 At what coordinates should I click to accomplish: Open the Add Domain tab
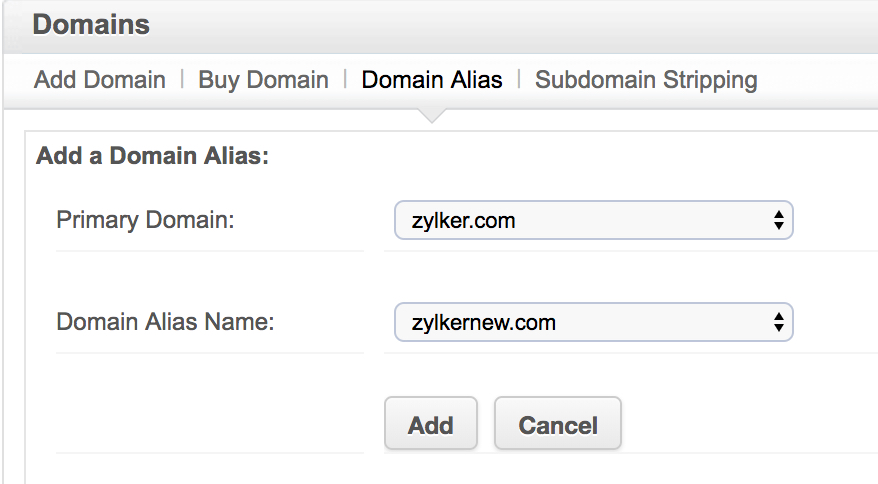(100, 80)
